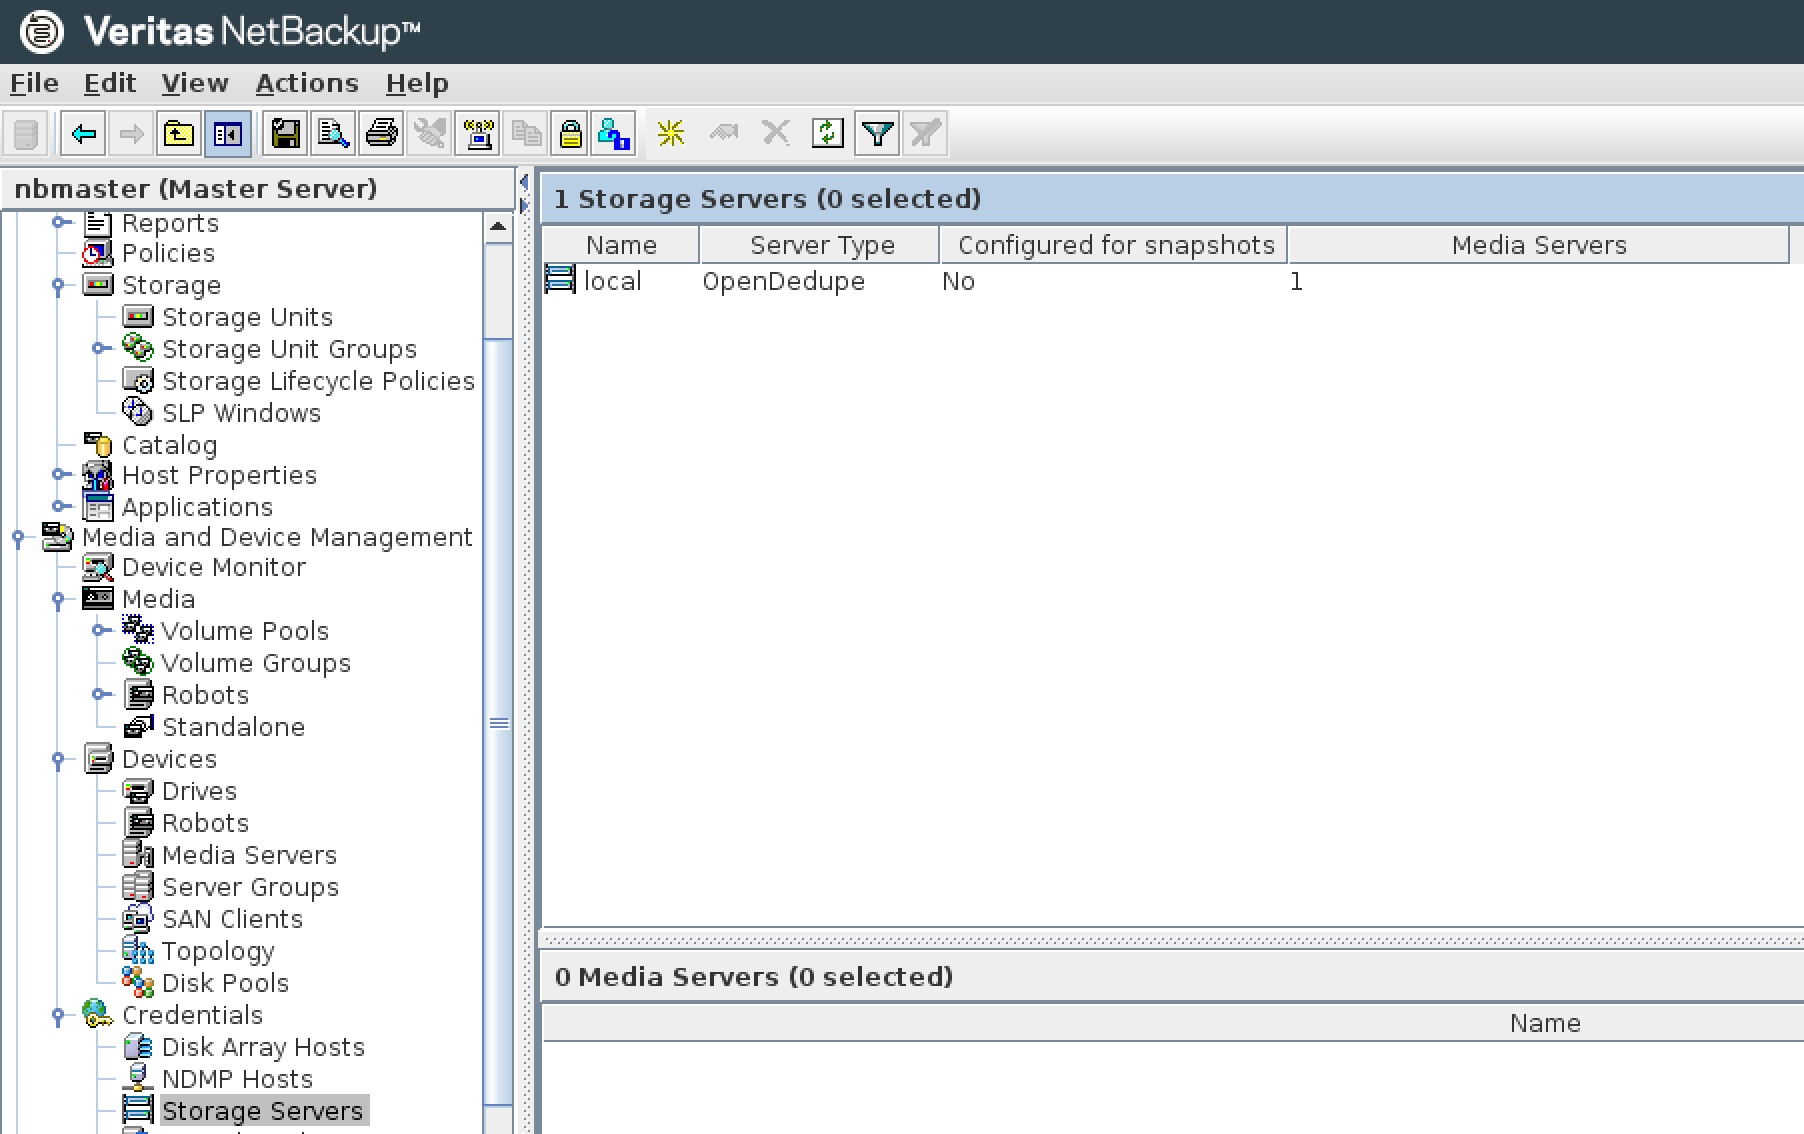
Task: Click the Delete X icon
Action: [x=776, y=133]
